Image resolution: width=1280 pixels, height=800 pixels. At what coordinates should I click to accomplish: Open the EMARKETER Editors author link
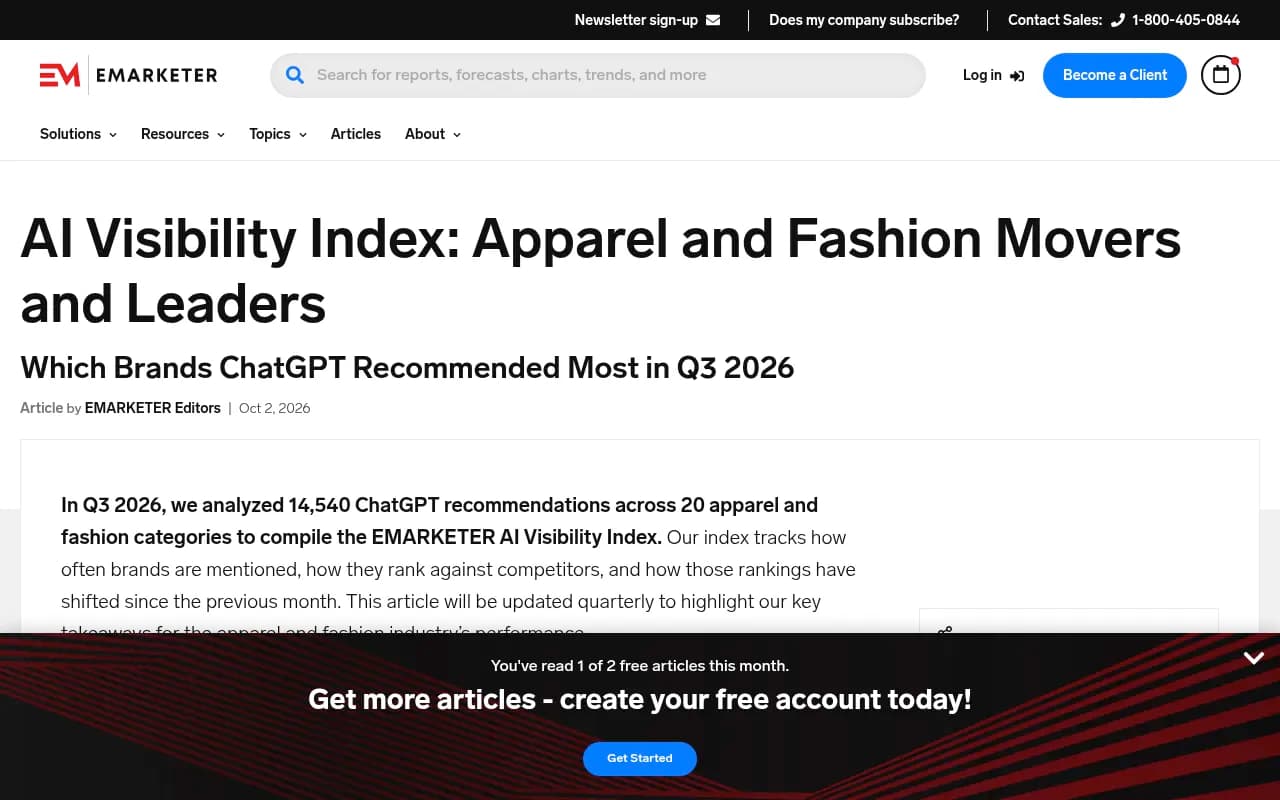pos(153,408)
